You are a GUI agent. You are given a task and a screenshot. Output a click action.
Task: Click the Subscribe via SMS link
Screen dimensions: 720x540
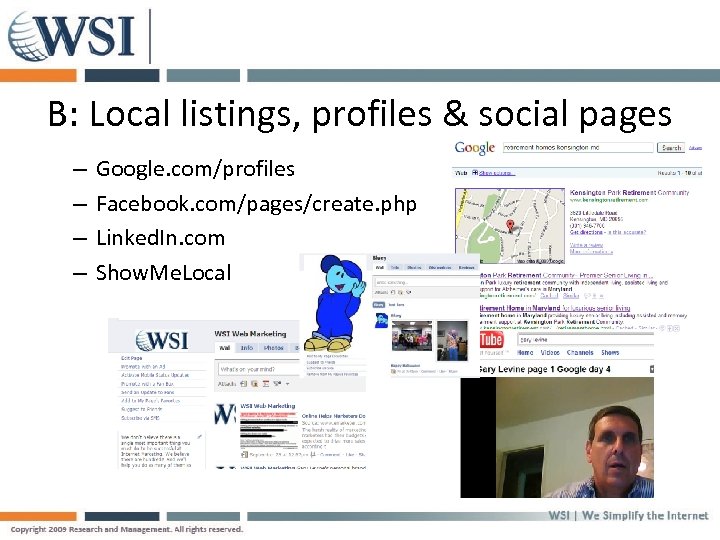(140, 418)
